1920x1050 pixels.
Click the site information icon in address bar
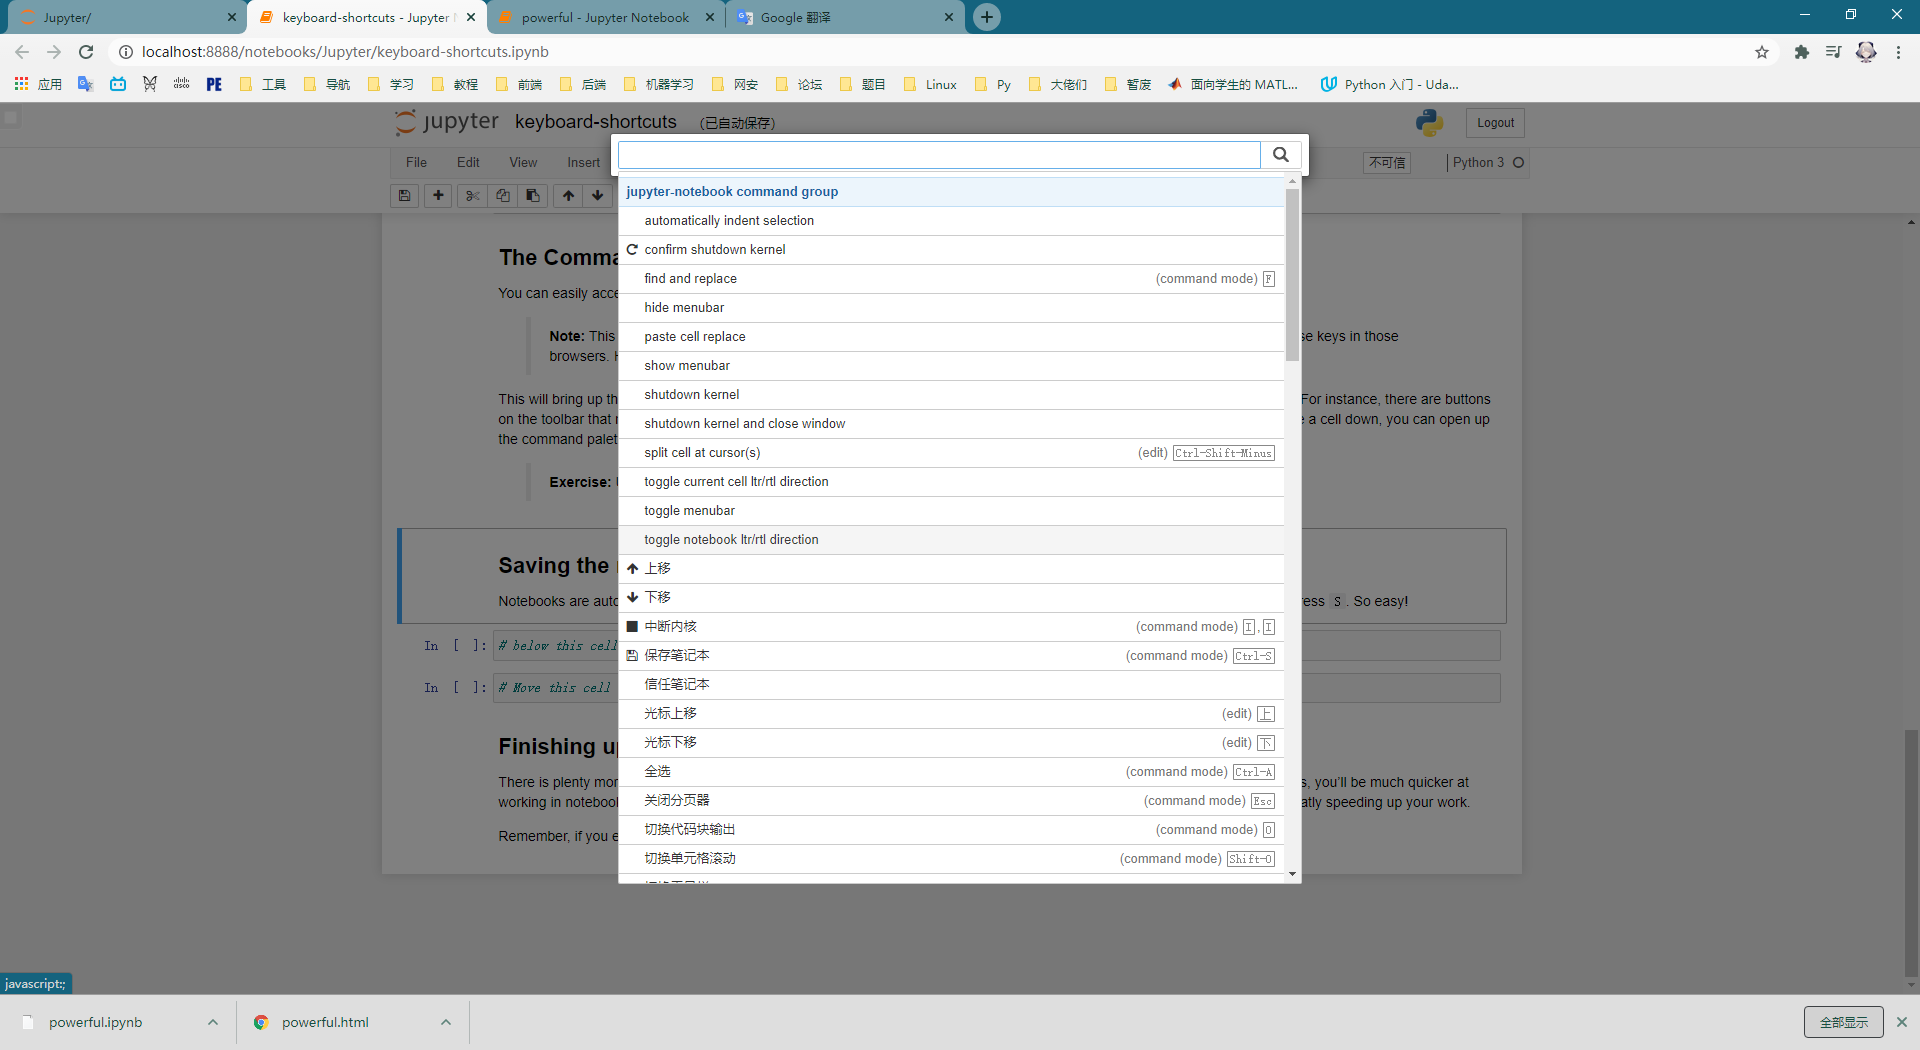pyautogui.click(x=126, y=52)
